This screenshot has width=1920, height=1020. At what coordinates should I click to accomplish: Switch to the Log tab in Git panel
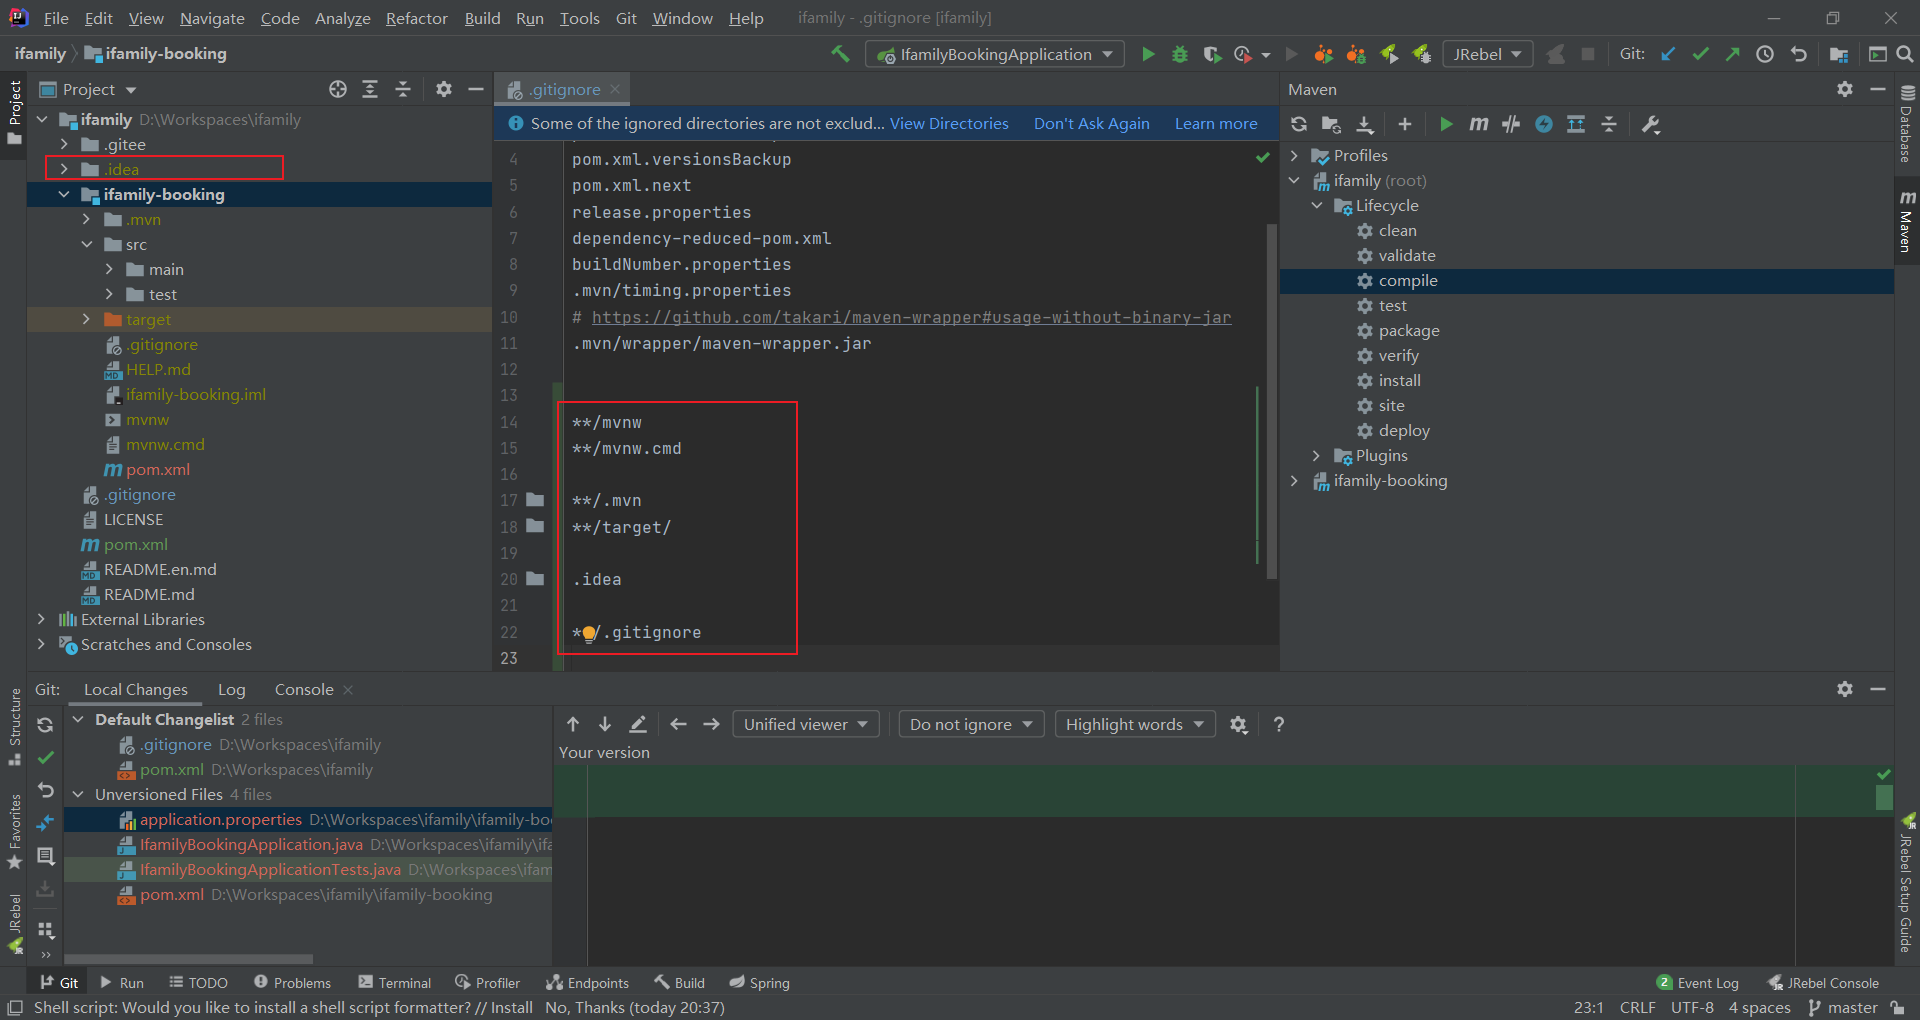pos(231,689)
